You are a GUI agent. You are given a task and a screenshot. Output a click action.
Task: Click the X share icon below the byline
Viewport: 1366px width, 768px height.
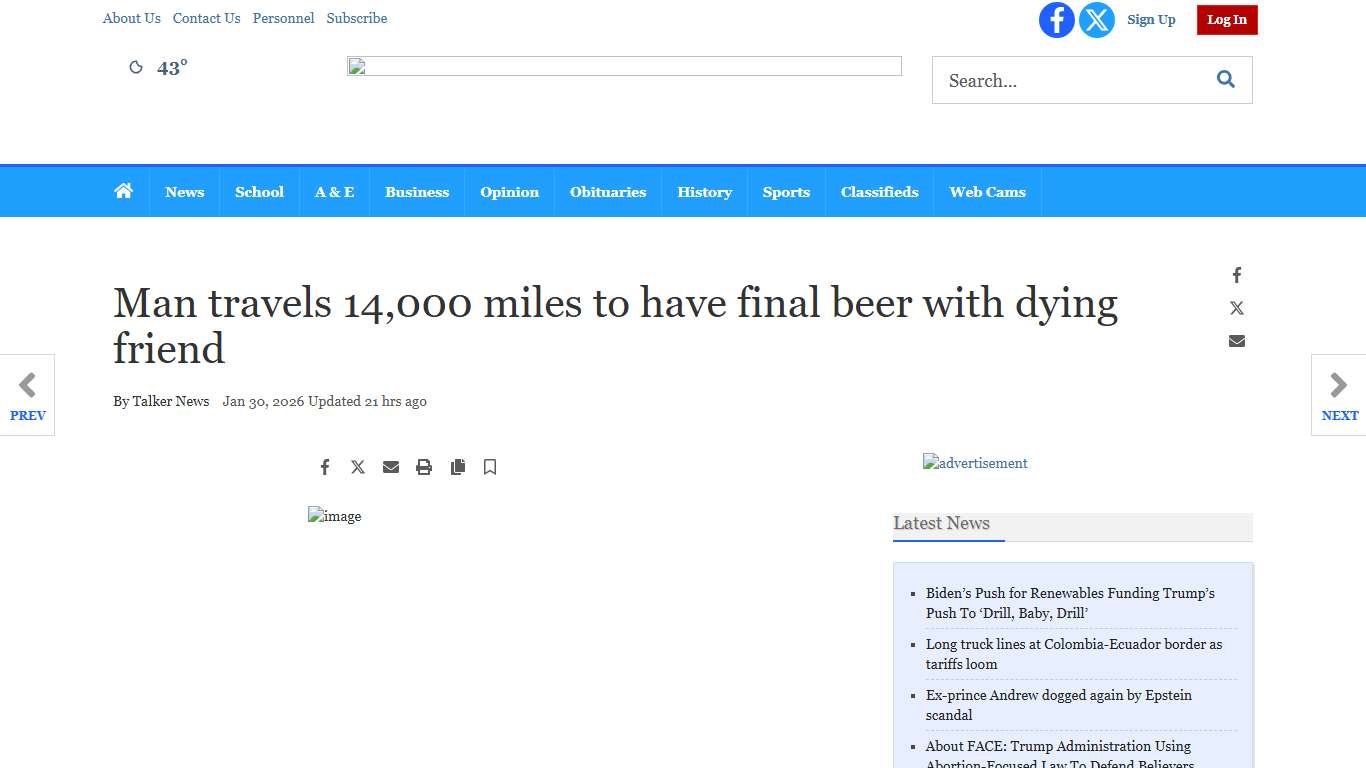(x=358, y=467)
